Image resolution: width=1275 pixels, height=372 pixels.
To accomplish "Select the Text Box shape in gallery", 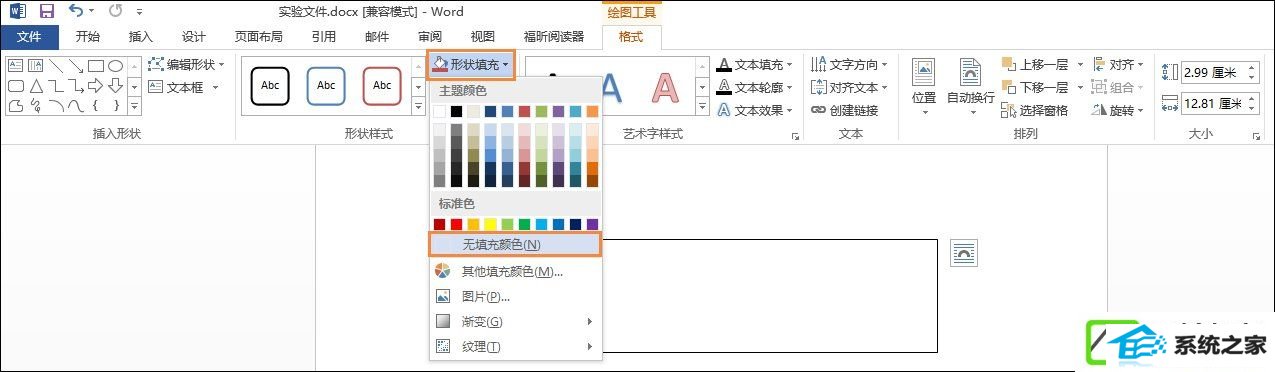I will click(16, 65).
